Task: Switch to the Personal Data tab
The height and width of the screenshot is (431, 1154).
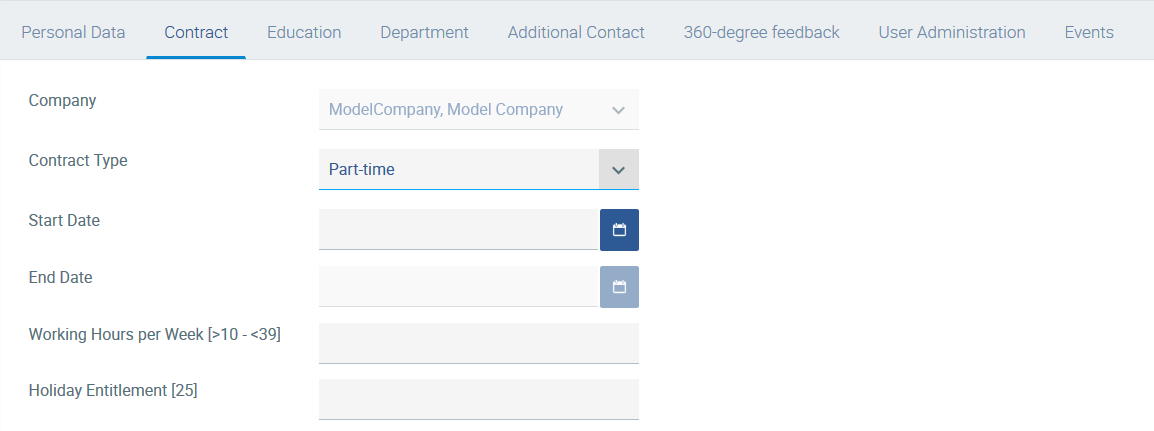Action: click(x=74, y=32)
